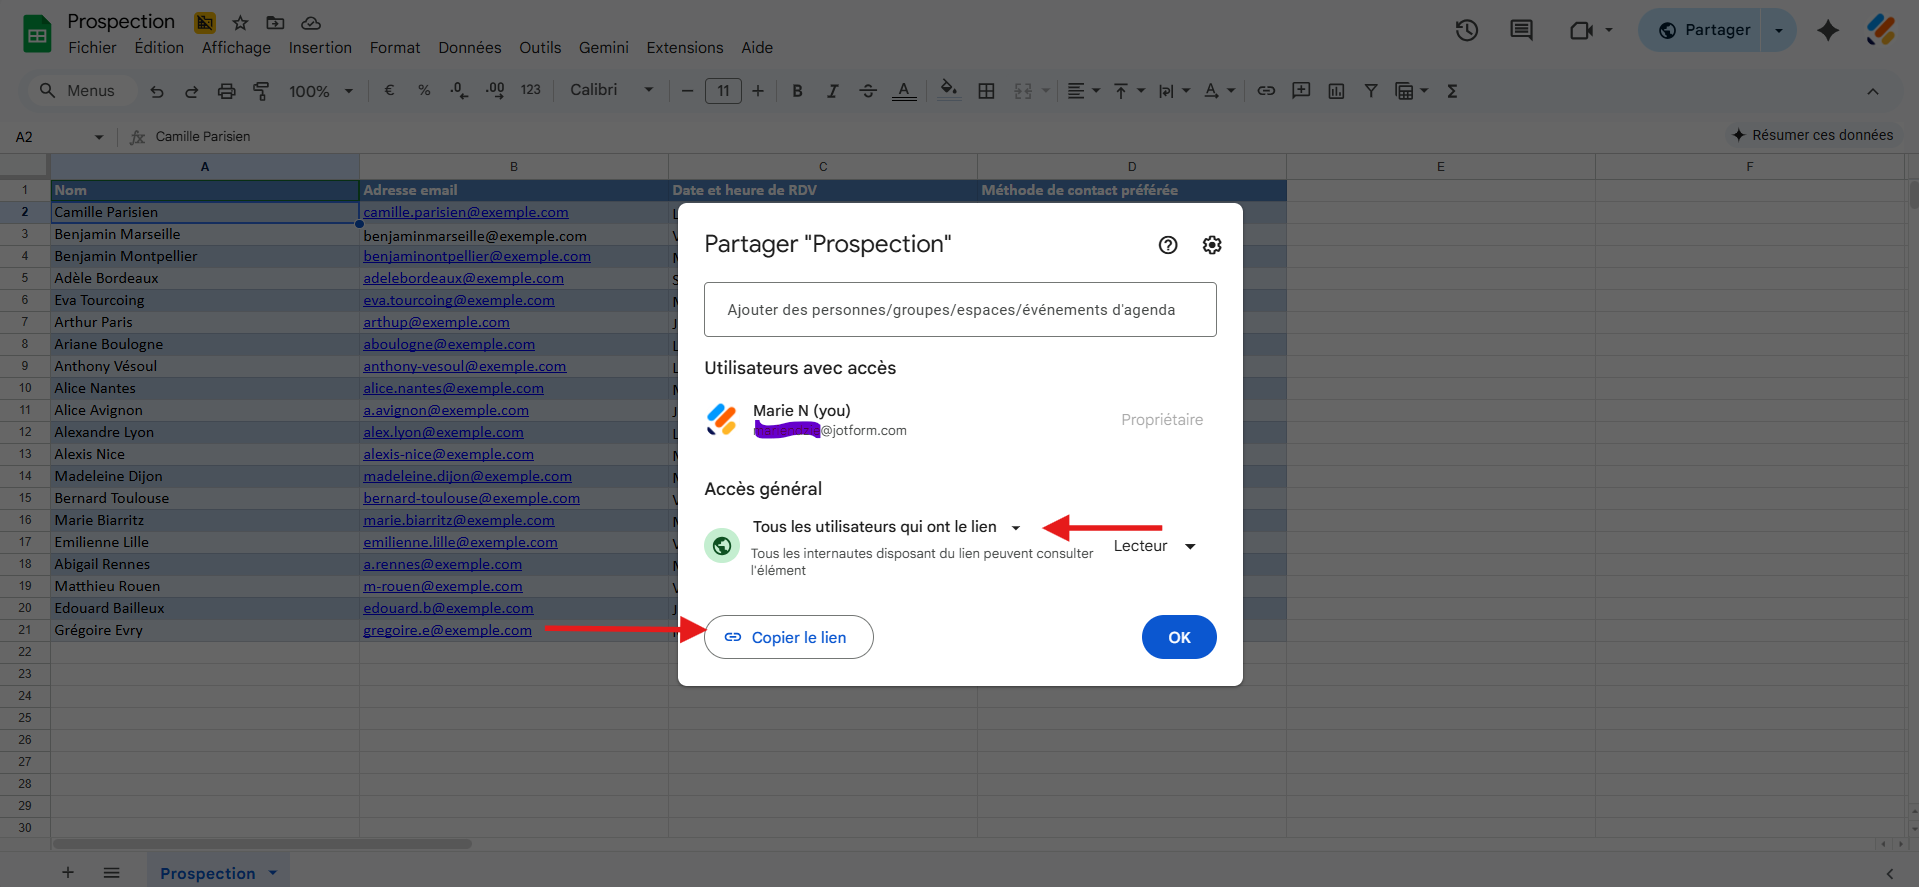Insert a comment from toolbar

coord(1301,91)
